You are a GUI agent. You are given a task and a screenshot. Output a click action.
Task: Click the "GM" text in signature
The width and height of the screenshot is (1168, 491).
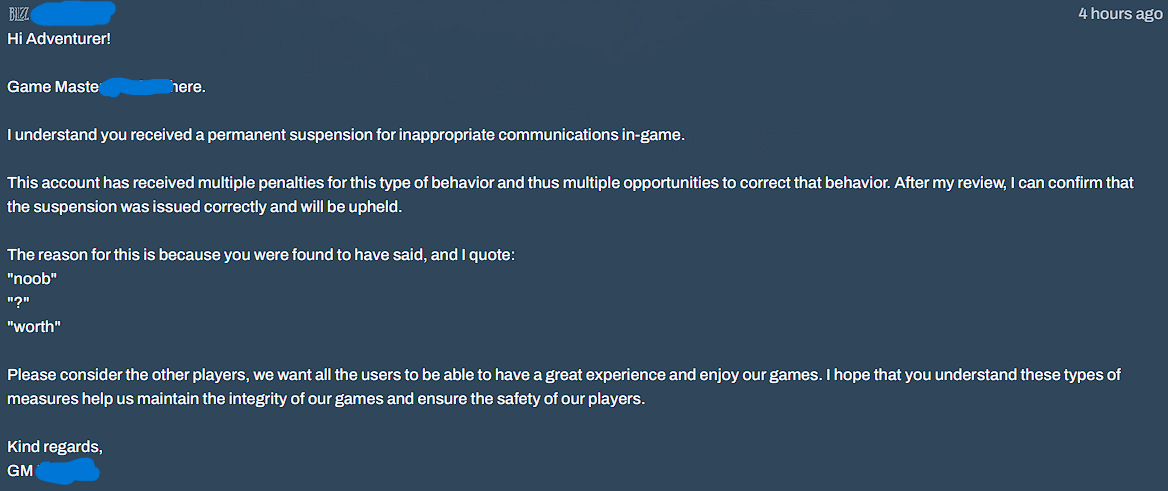coord(20,471)
